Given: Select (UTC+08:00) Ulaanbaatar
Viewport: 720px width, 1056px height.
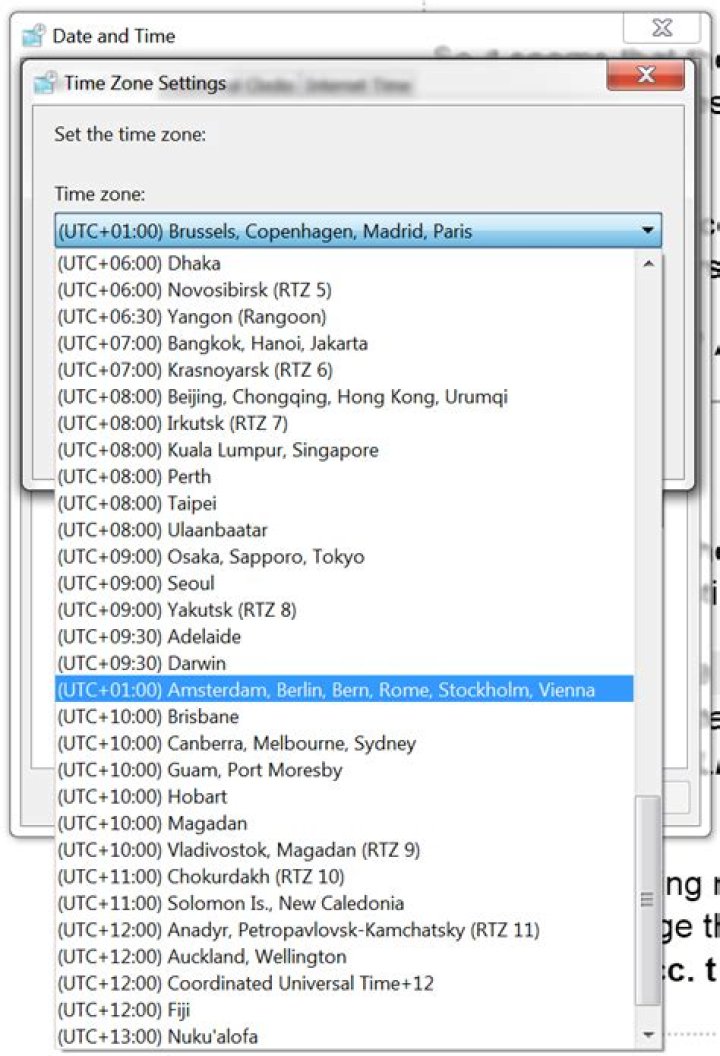Looking at the screenshot, I should coord(344,530).
